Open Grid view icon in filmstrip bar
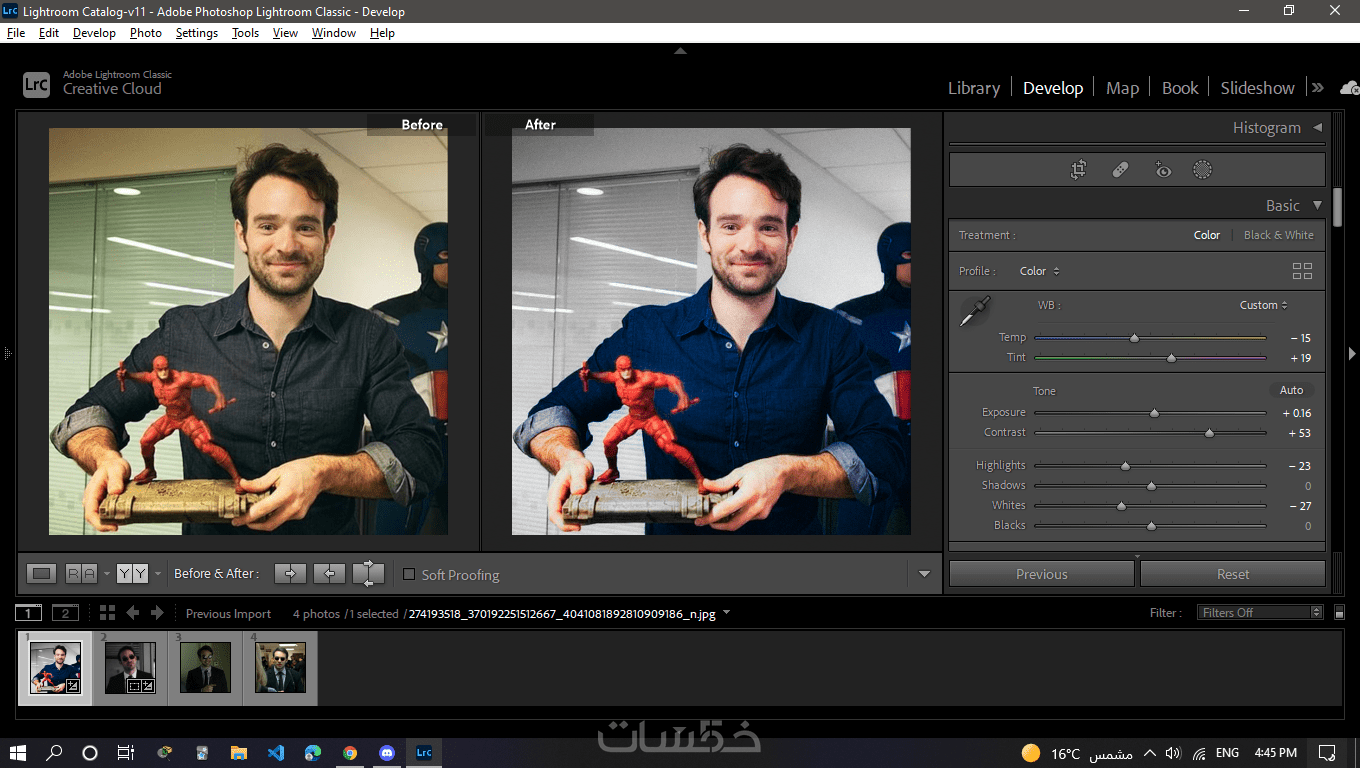The height and width of the screenshot is (768, 1360). pos(107,613)
